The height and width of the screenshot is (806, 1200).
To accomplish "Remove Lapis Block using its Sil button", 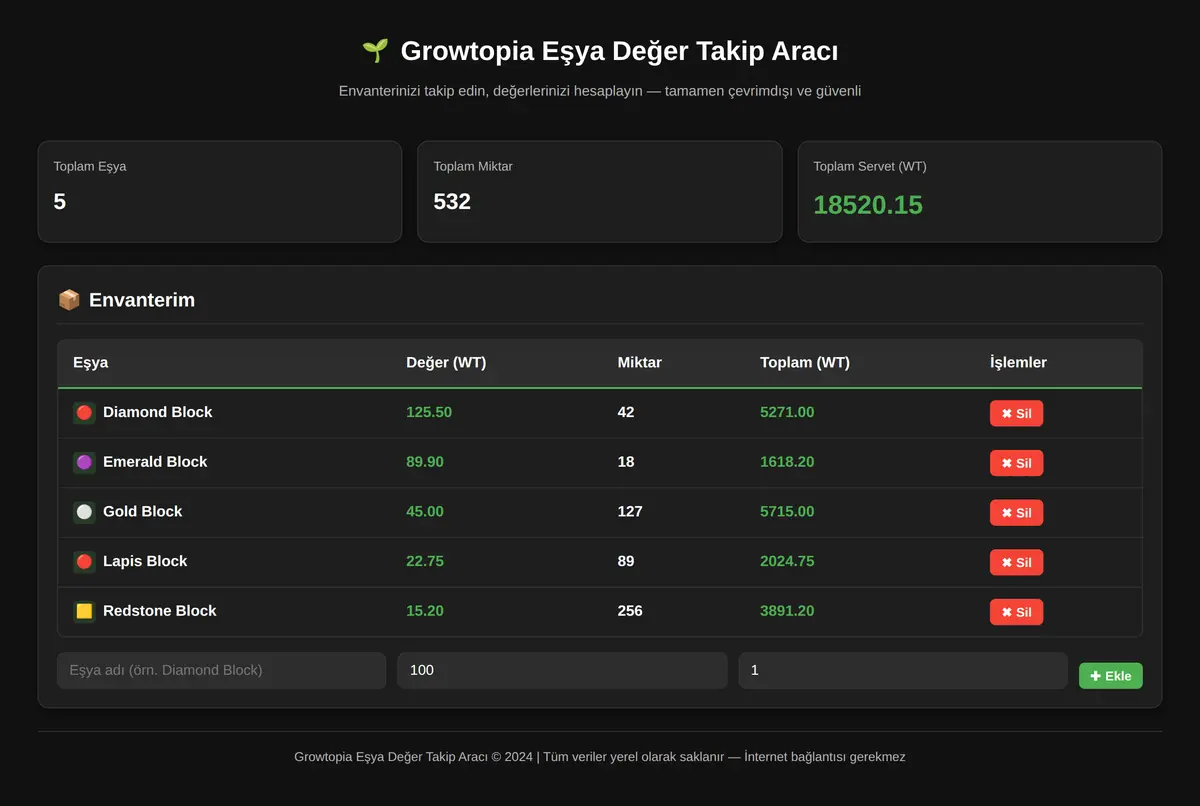I will click(1016, 562).
